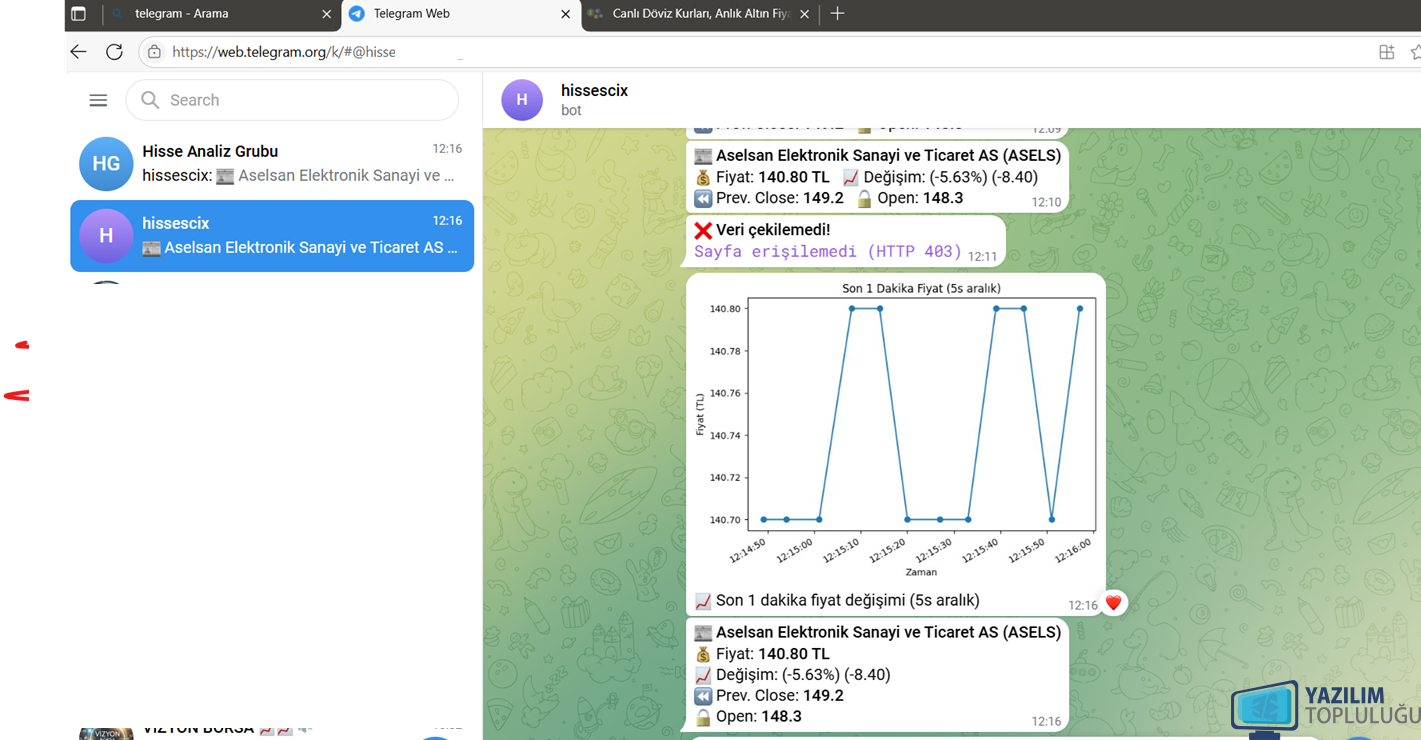Open the Telegram hamburger menu
1421x740 pixels.
pyautogui.click(x=98, y=100)
